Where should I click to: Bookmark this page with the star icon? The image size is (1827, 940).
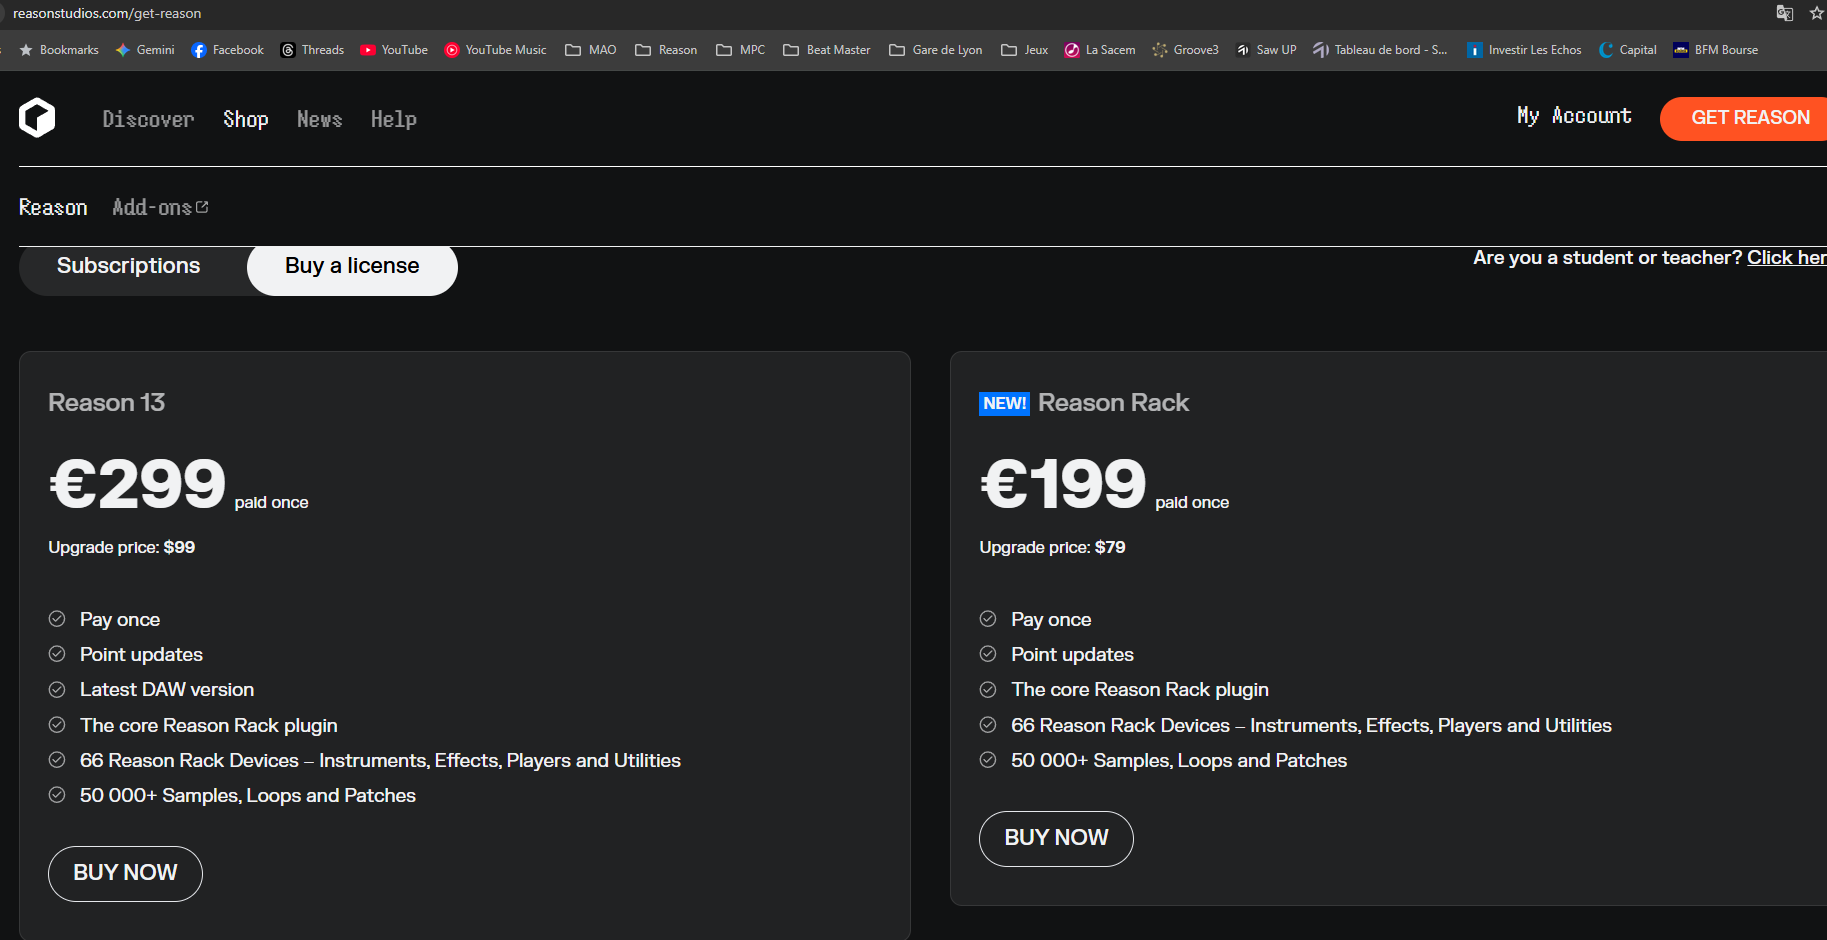tap(1816, 13)
